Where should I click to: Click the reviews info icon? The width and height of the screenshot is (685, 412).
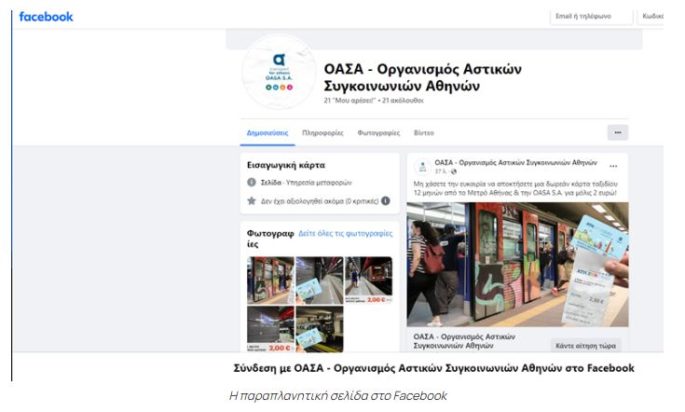[385, 201]
